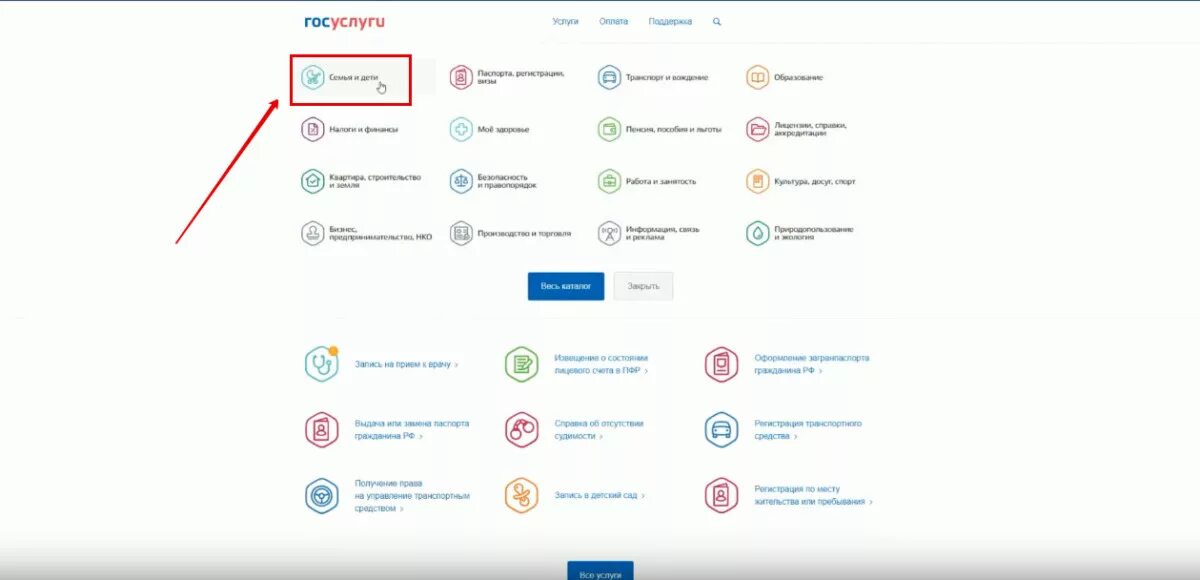Click the Квартира, строительство и земля icon
The width and height of the screenshot is (1200, 580).
tap(313, 181)
